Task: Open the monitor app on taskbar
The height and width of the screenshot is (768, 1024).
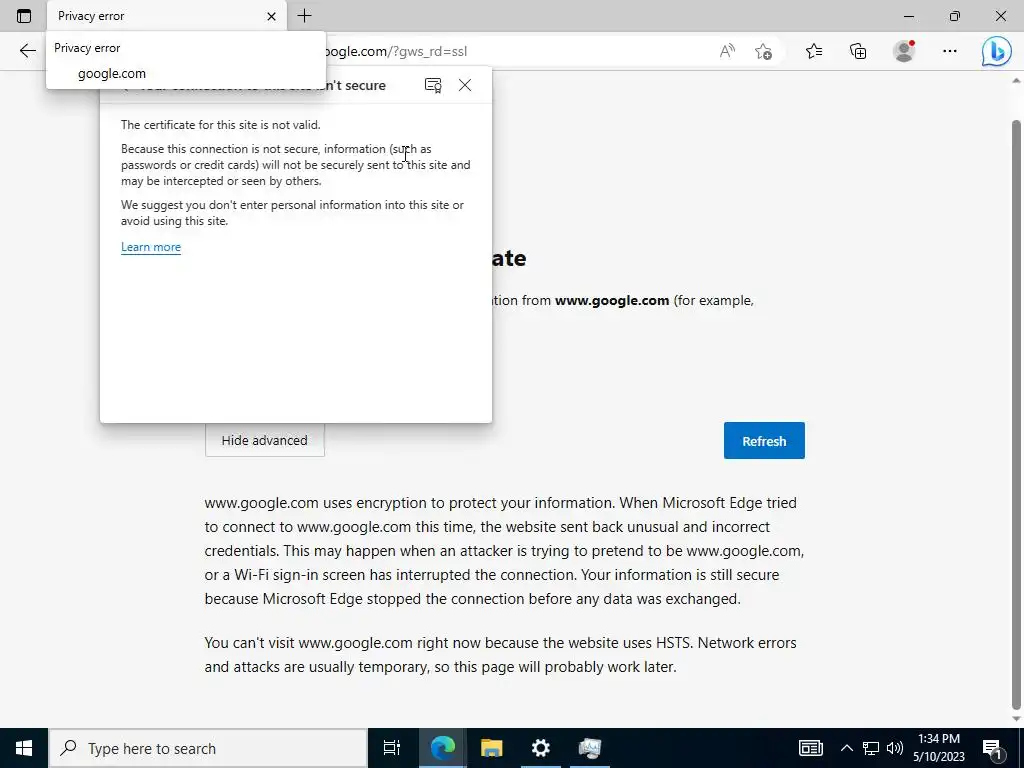Action: point(590,748)
